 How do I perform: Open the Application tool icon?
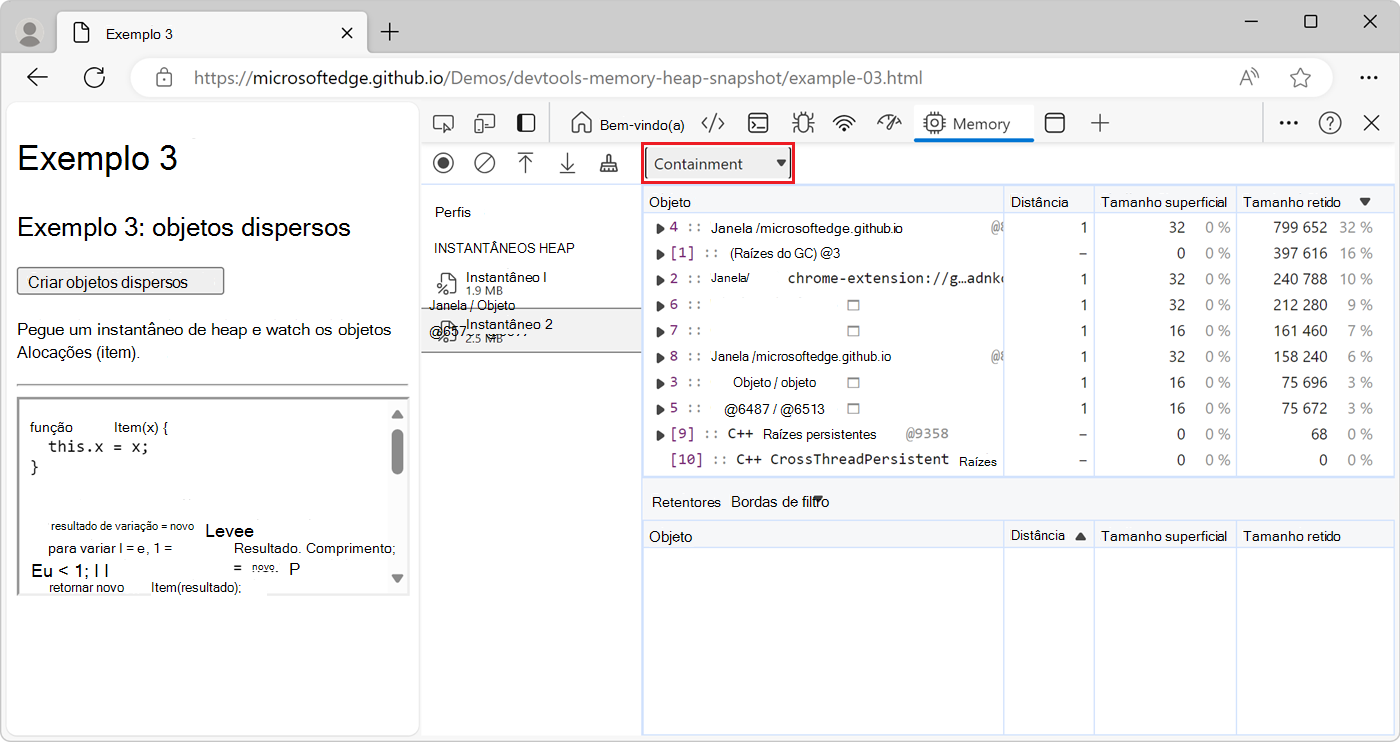click(1055, 123)
